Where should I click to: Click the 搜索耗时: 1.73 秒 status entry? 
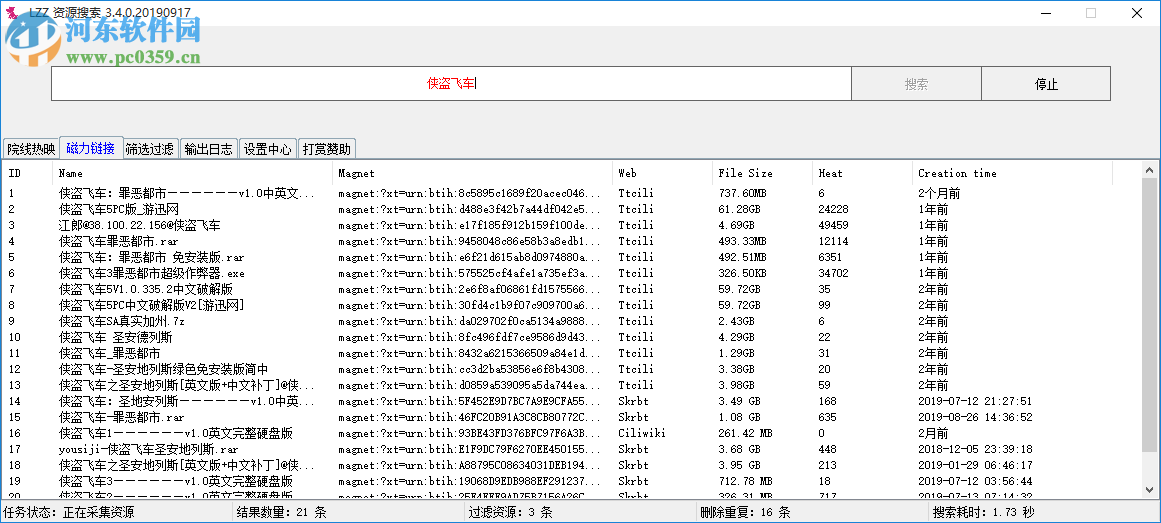tap(984, 512)
